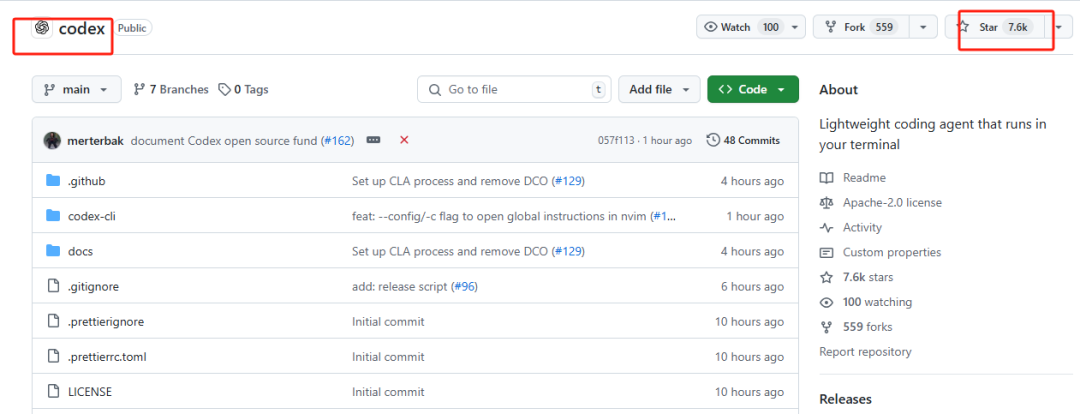This screenshot has width=1080, height=414.
Task: Click the .prettierignore file icon
Action: pos(53,321)
